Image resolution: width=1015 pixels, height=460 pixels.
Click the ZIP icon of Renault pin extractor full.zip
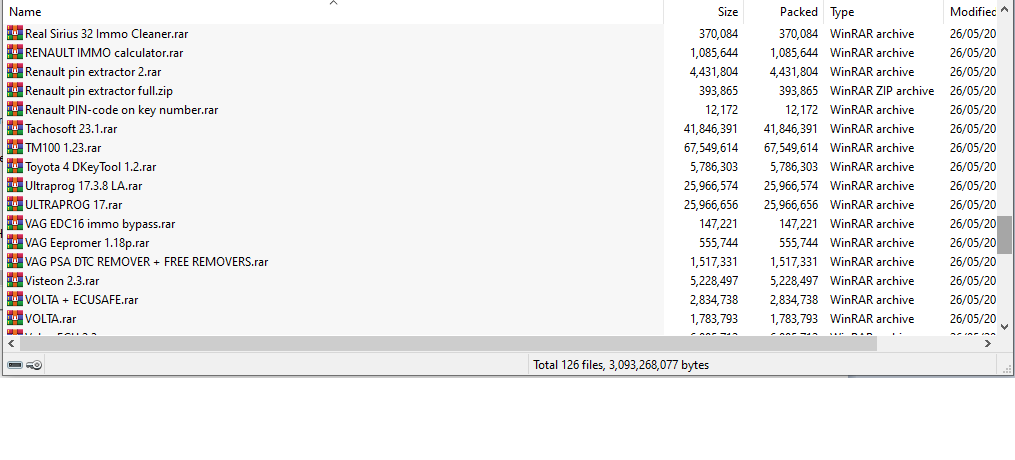click(15, 91)
